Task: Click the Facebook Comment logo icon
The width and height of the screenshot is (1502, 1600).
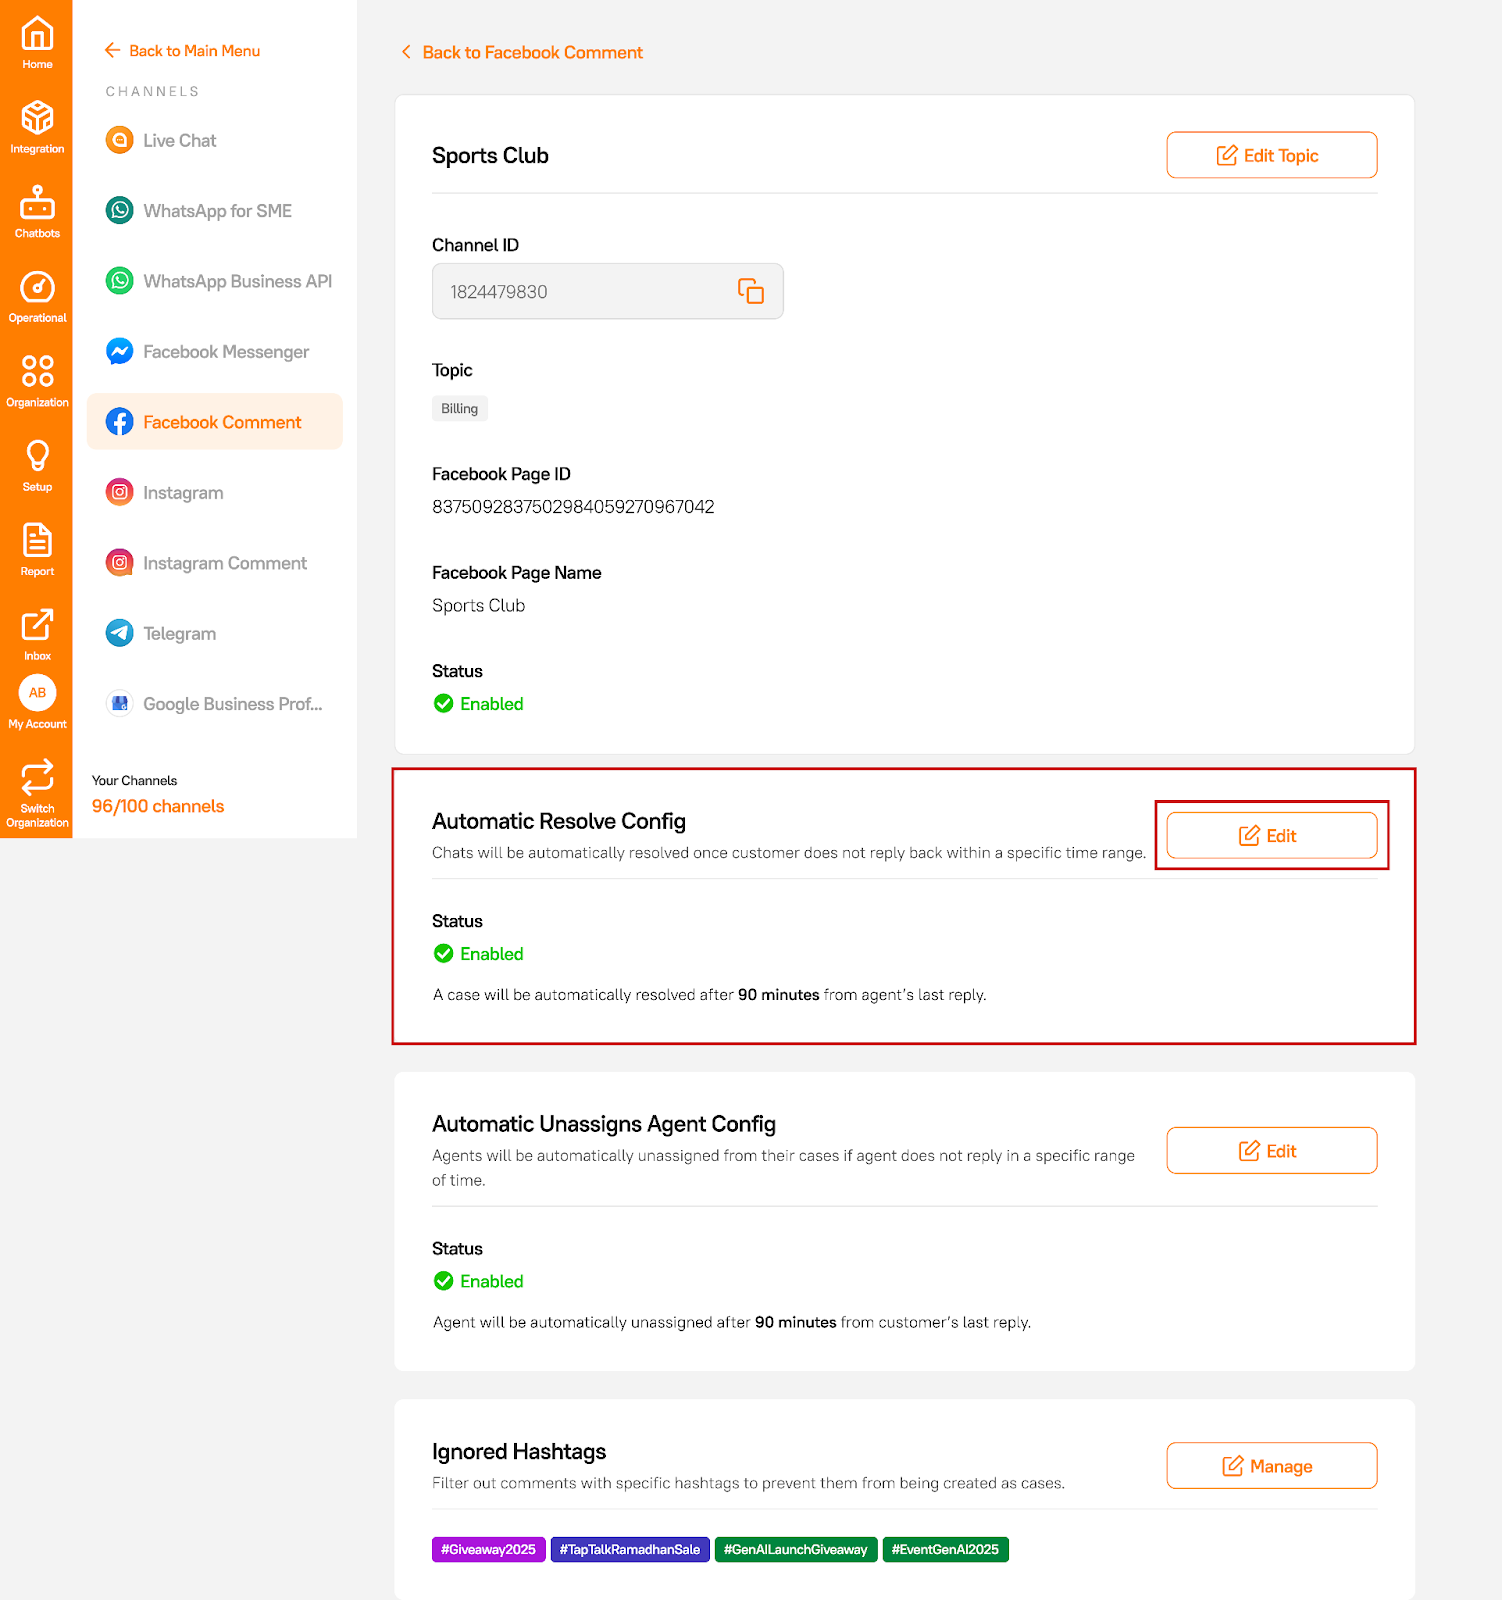Action: pos(120,422)
